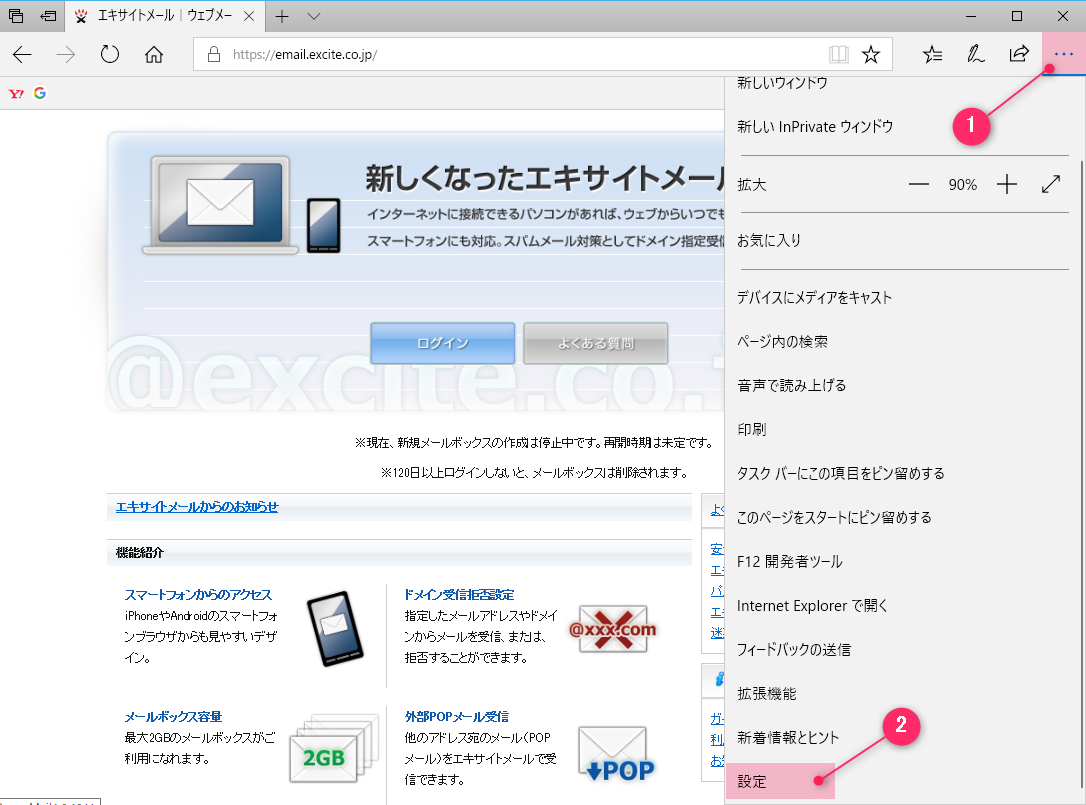Open the Hub favorites list icon

point(932,54)
